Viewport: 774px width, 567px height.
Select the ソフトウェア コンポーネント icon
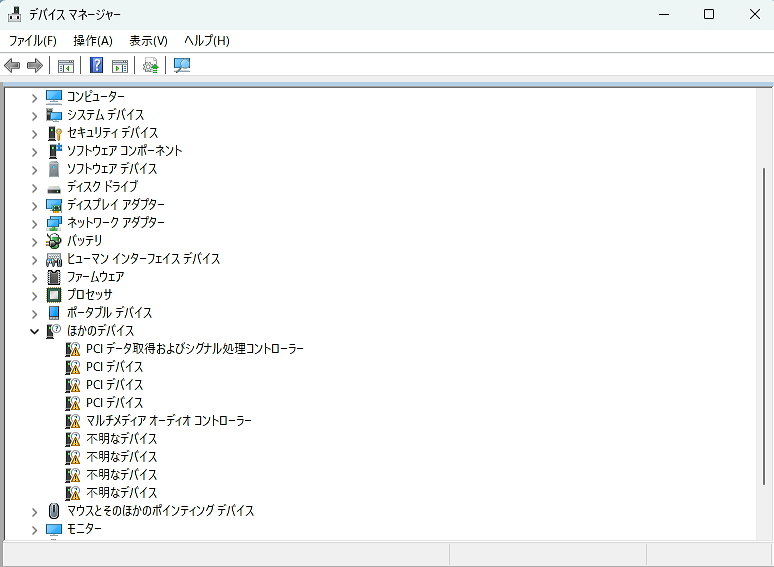[54, 151]
